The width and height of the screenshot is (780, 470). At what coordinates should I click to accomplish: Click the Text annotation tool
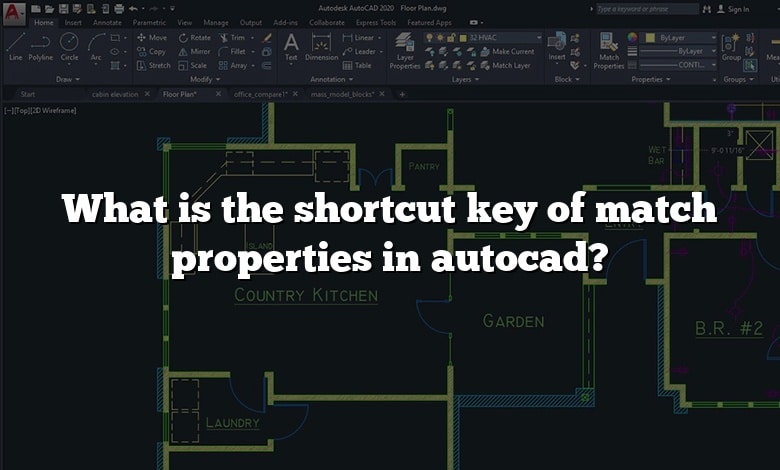(291, 46)
